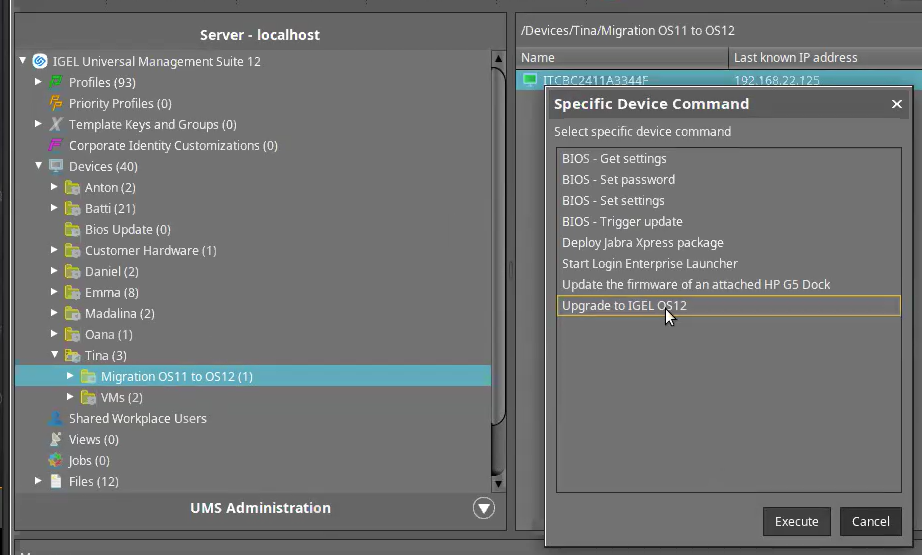Screen dimensions: 922x555
Task: Select Update firmware of HP G5 Dock command
Action: coord(729,285)
